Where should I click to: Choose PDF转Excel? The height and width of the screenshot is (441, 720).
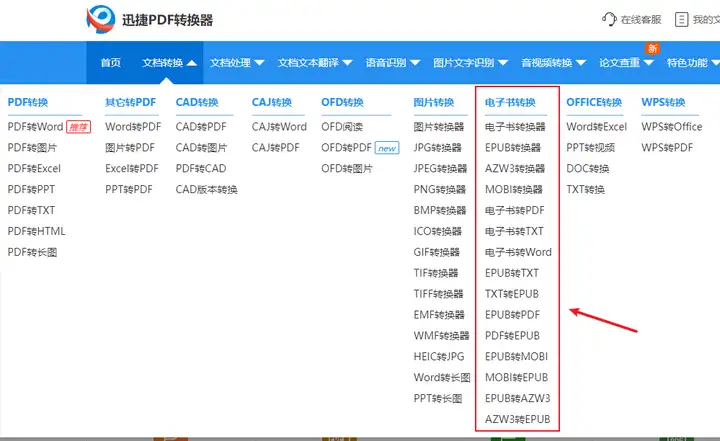(x=34, y=169)
